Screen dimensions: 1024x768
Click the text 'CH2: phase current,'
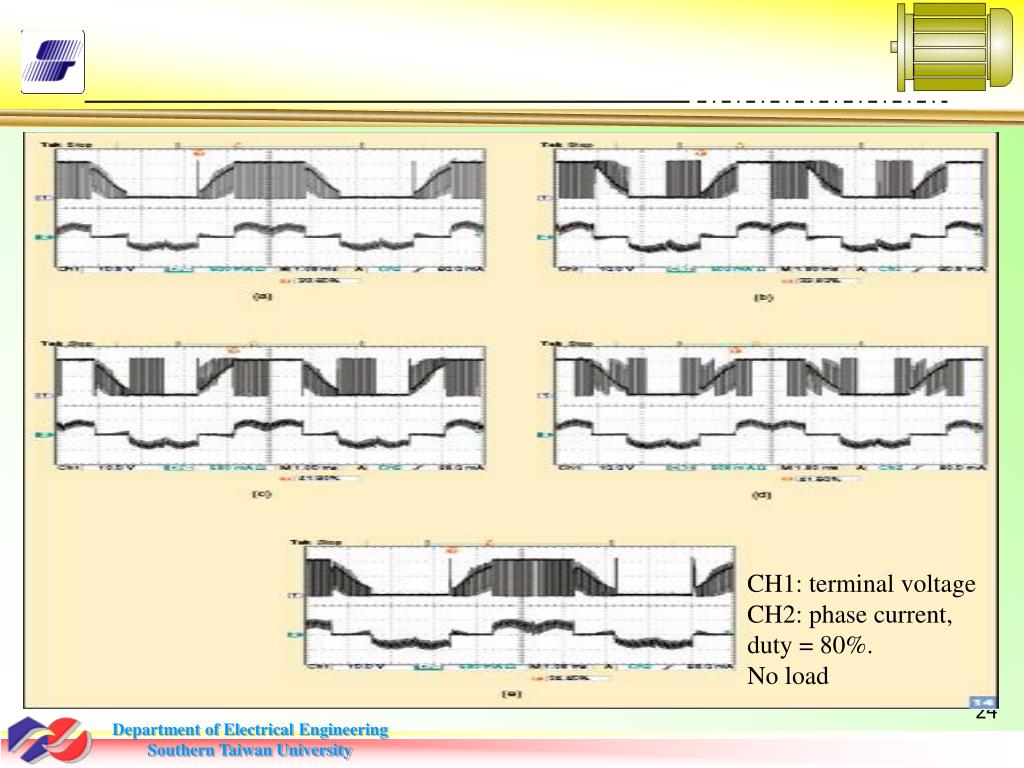pyautogui.click(x=850, y=615)
